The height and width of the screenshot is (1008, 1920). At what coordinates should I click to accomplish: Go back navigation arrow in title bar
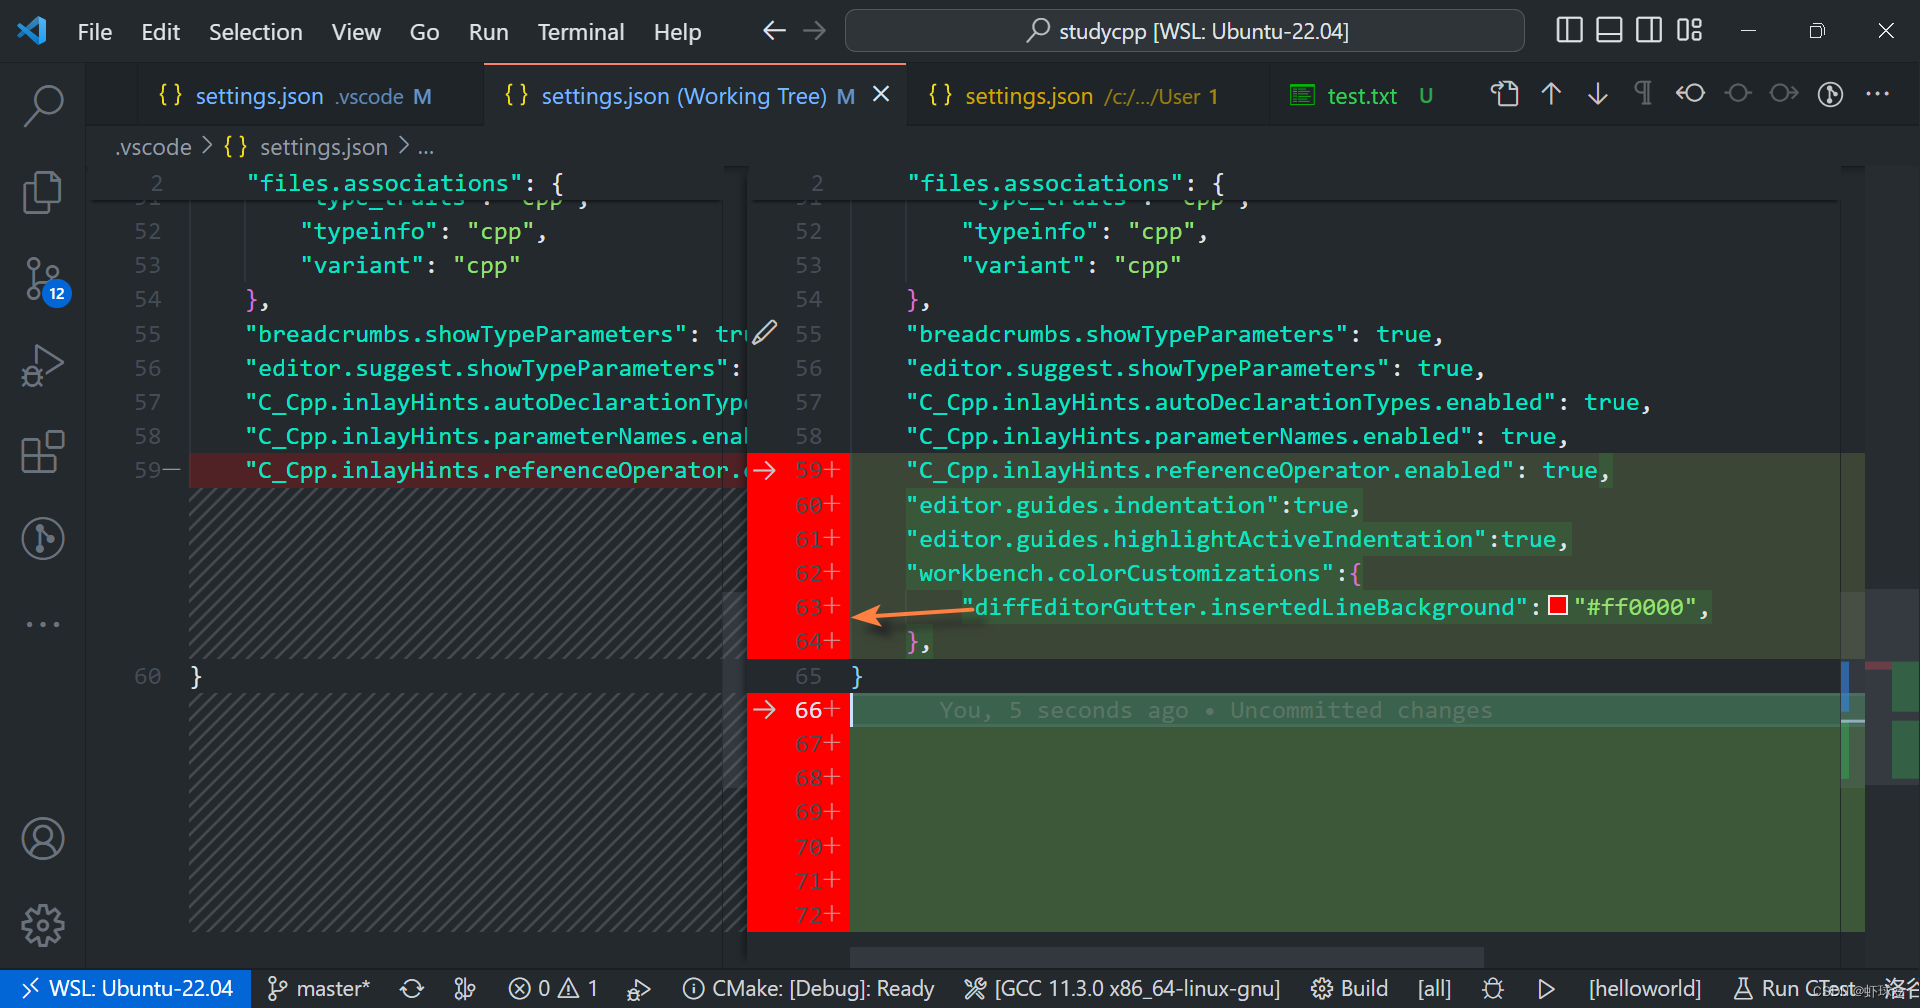click(x=774, y=31)
